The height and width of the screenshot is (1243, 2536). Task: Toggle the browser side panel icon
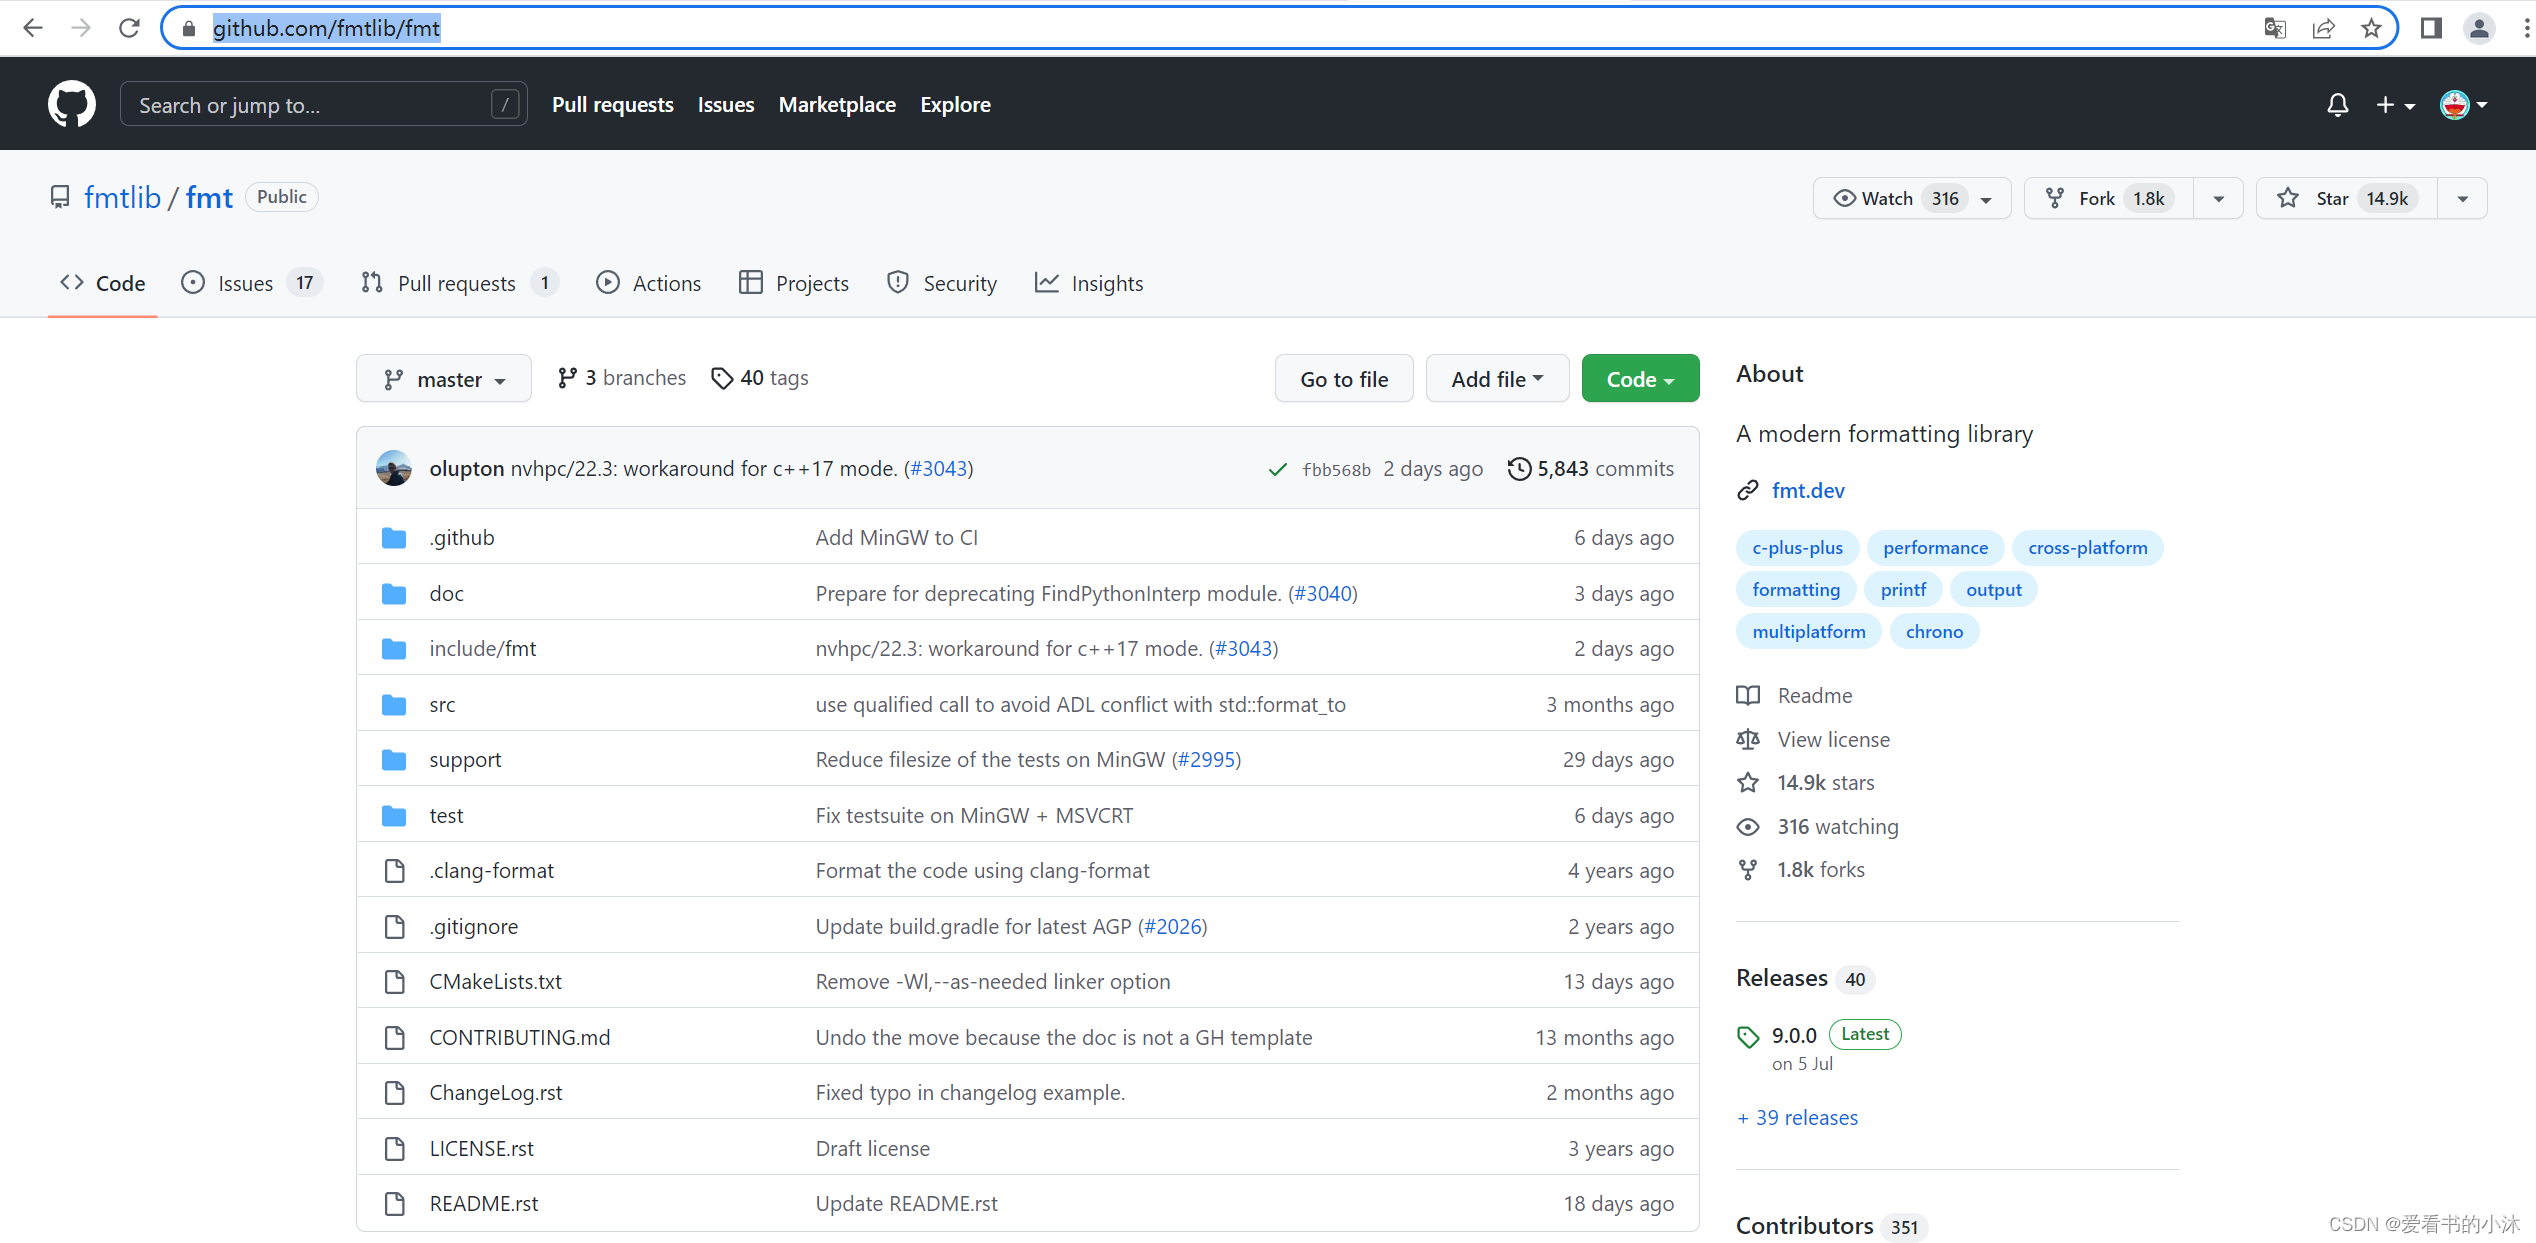(x=2431, y=28)
